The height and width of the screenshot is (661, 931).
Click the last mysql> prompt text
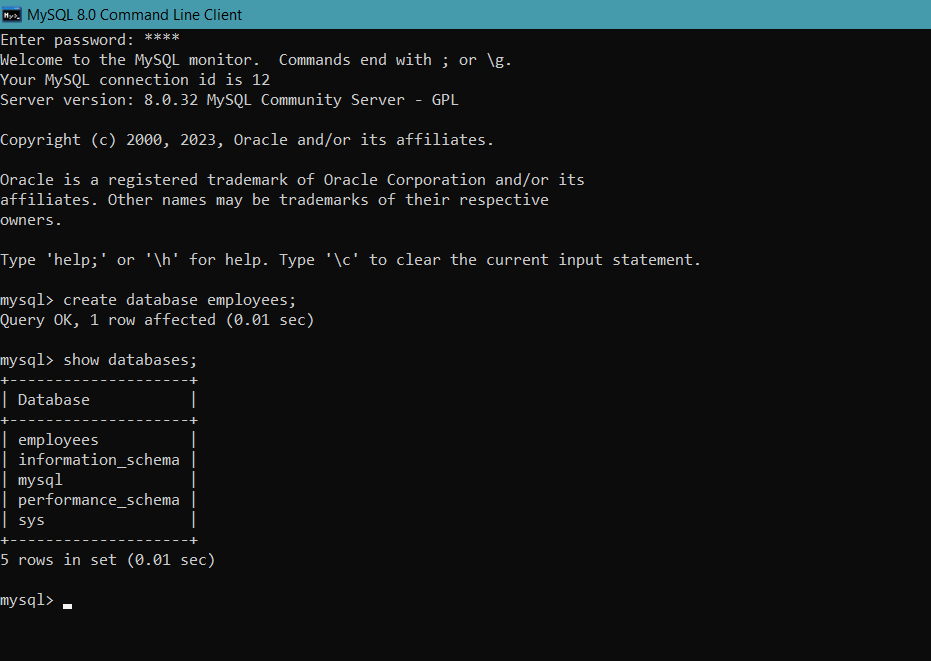coord(27,600)
